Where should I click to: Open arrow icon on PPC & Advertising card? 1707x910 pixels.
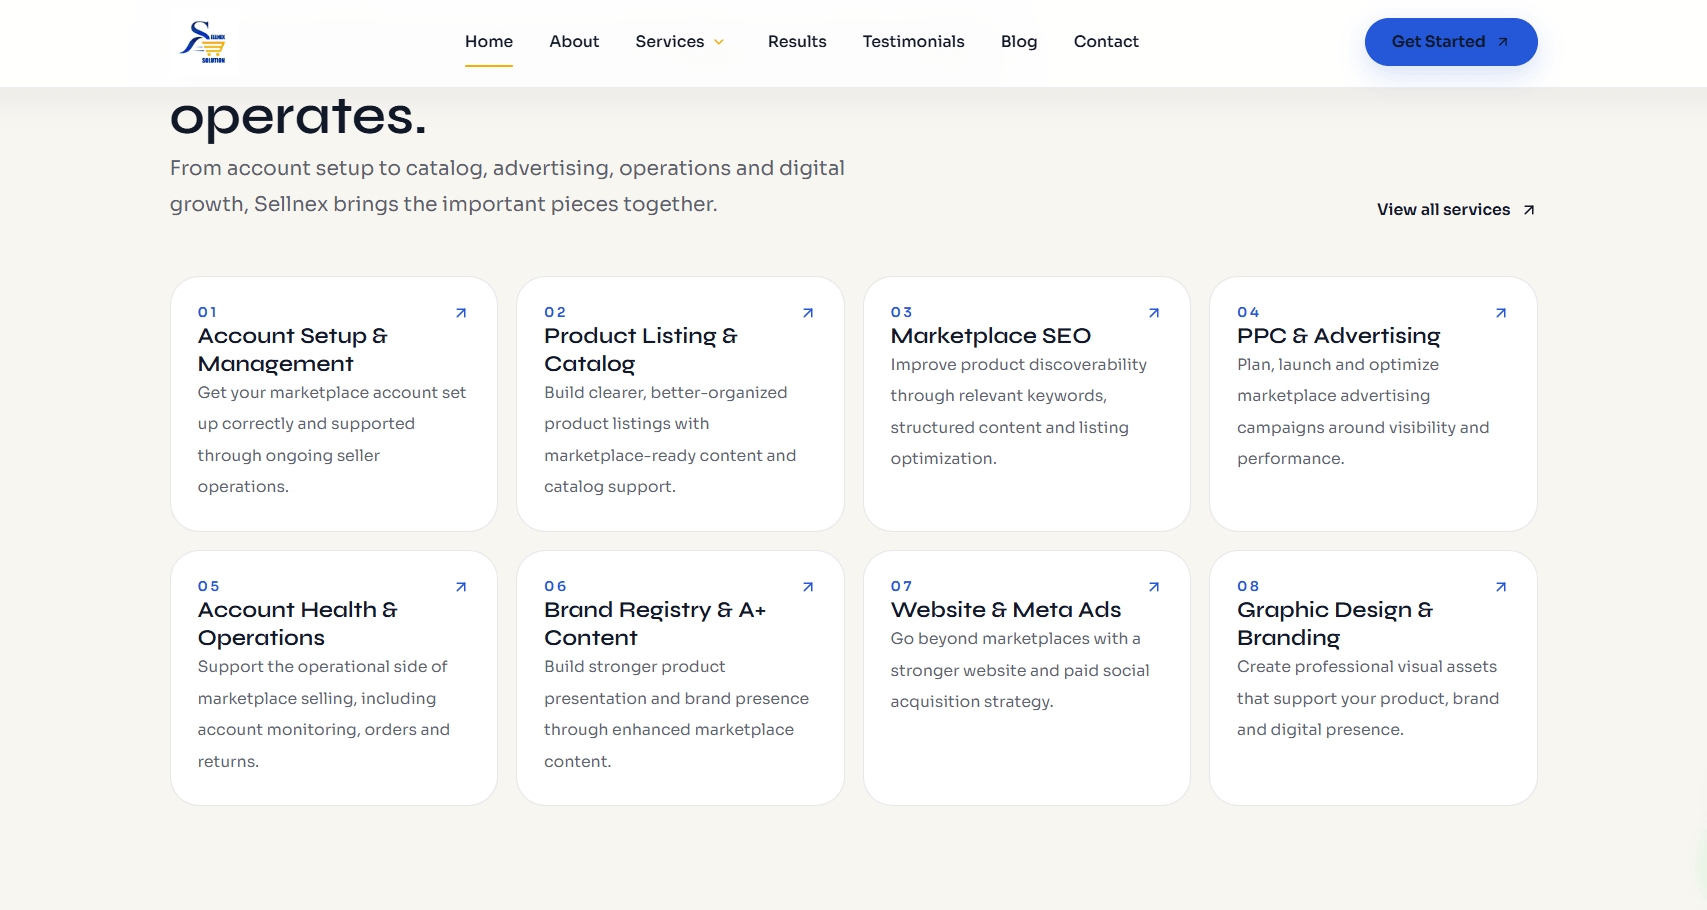pos(1501,313)
